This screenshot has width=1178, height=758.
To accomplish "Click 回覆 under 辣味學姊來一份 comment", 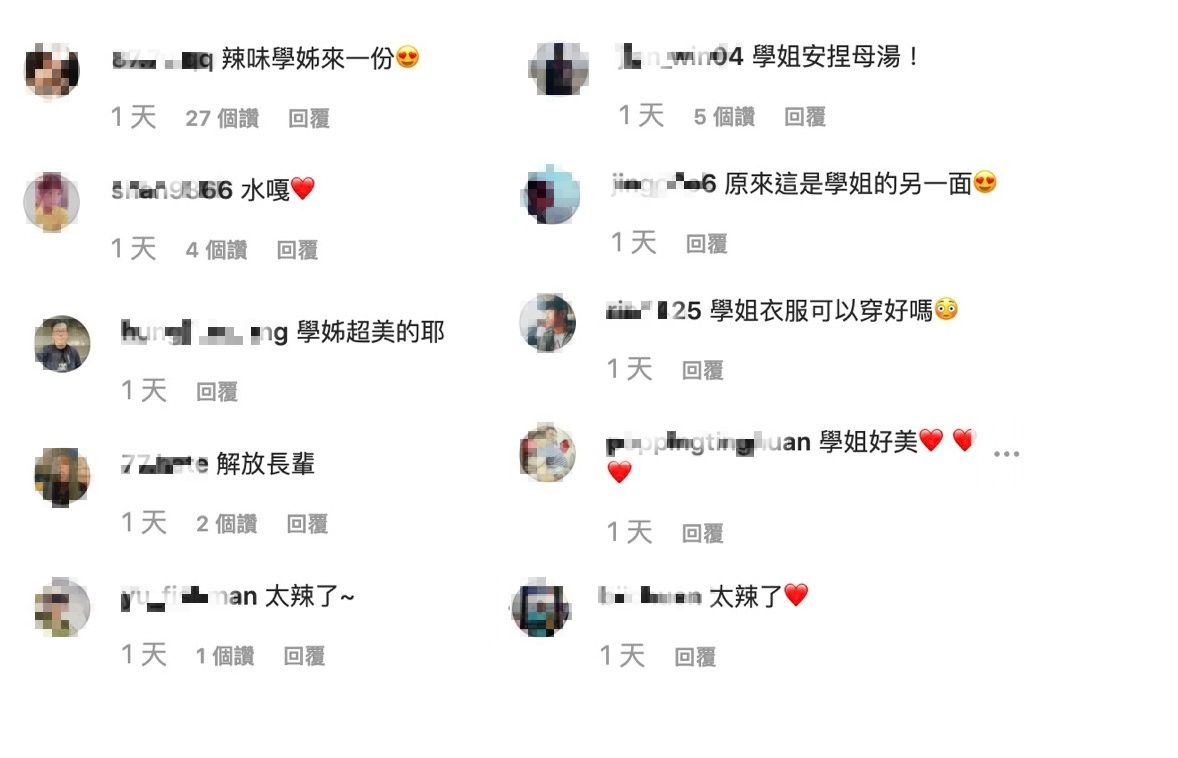I will coord(309,118).
